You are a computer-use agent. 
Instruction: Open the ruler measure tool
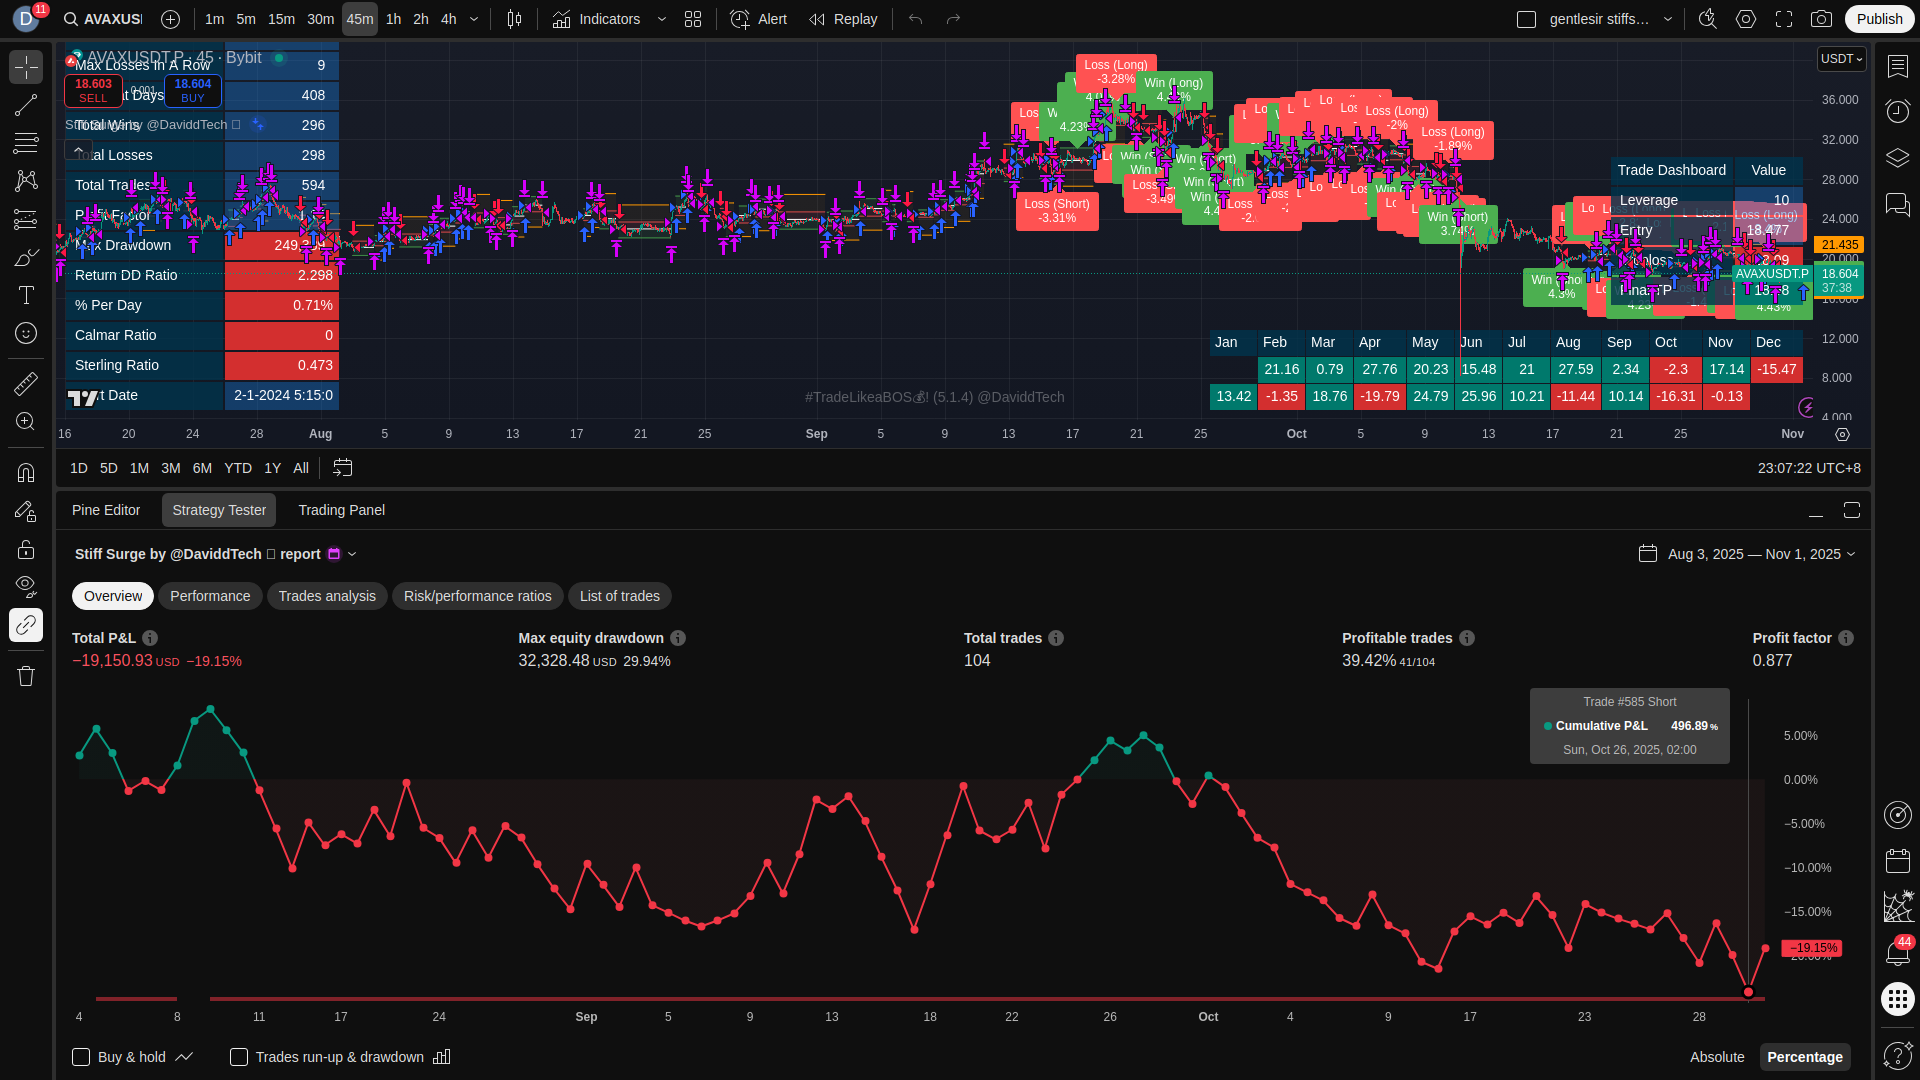pyautogui.click(x=26, y=383)
